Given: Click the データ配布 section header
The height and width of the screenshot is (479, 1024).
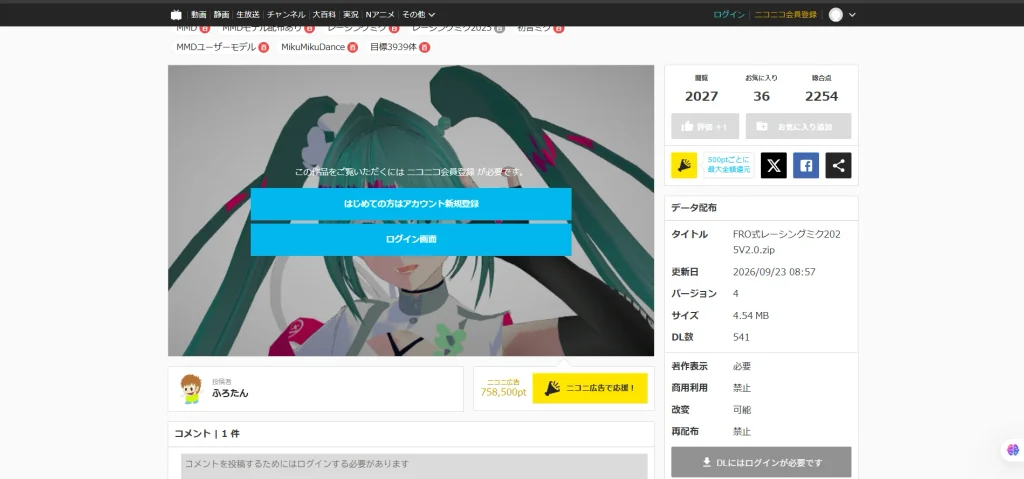Looking at the screenshot, I should (694, 208).
